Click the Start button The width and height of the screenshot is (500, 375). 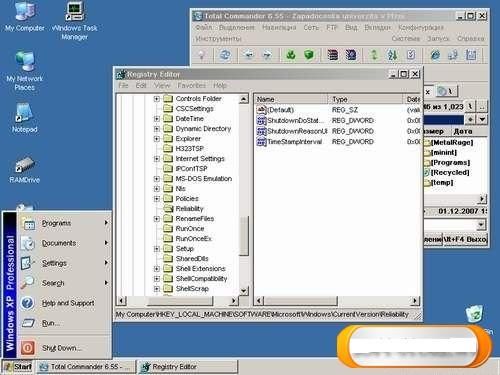click(x=17, y=367)
